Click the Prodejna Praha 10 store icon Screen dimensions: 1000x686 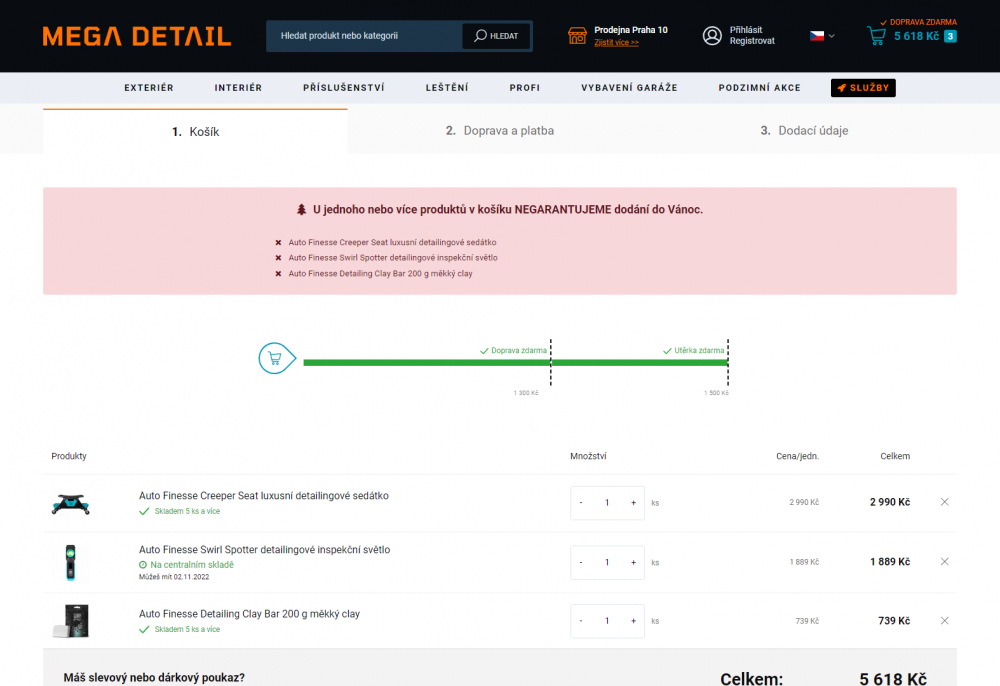coord(577,36)
